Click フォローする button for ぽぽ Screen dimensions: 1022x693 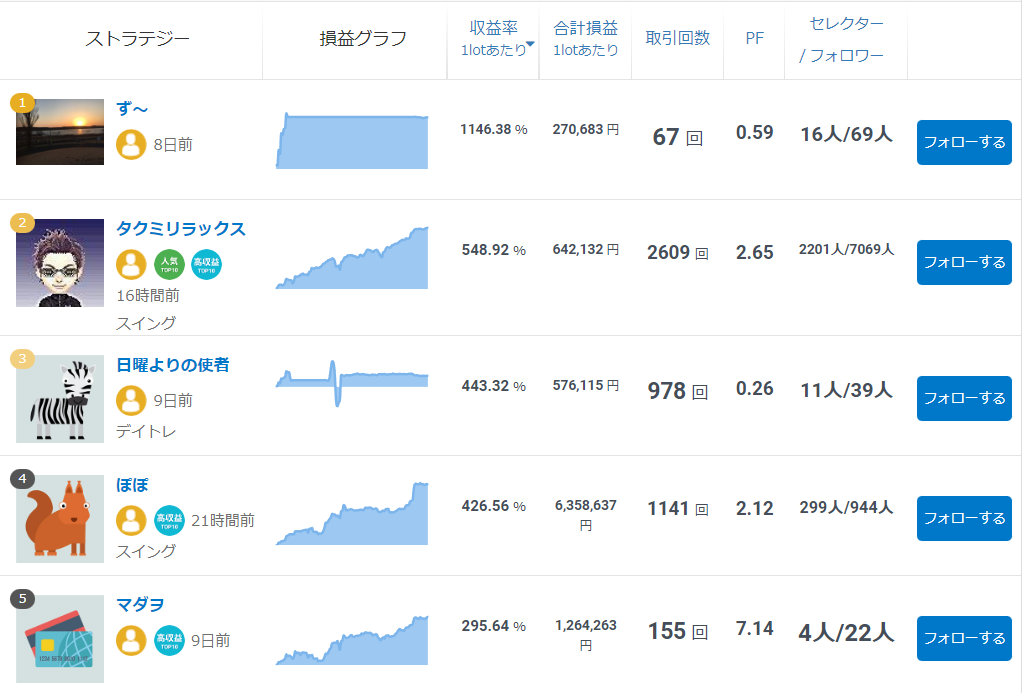tap(964, 518)
